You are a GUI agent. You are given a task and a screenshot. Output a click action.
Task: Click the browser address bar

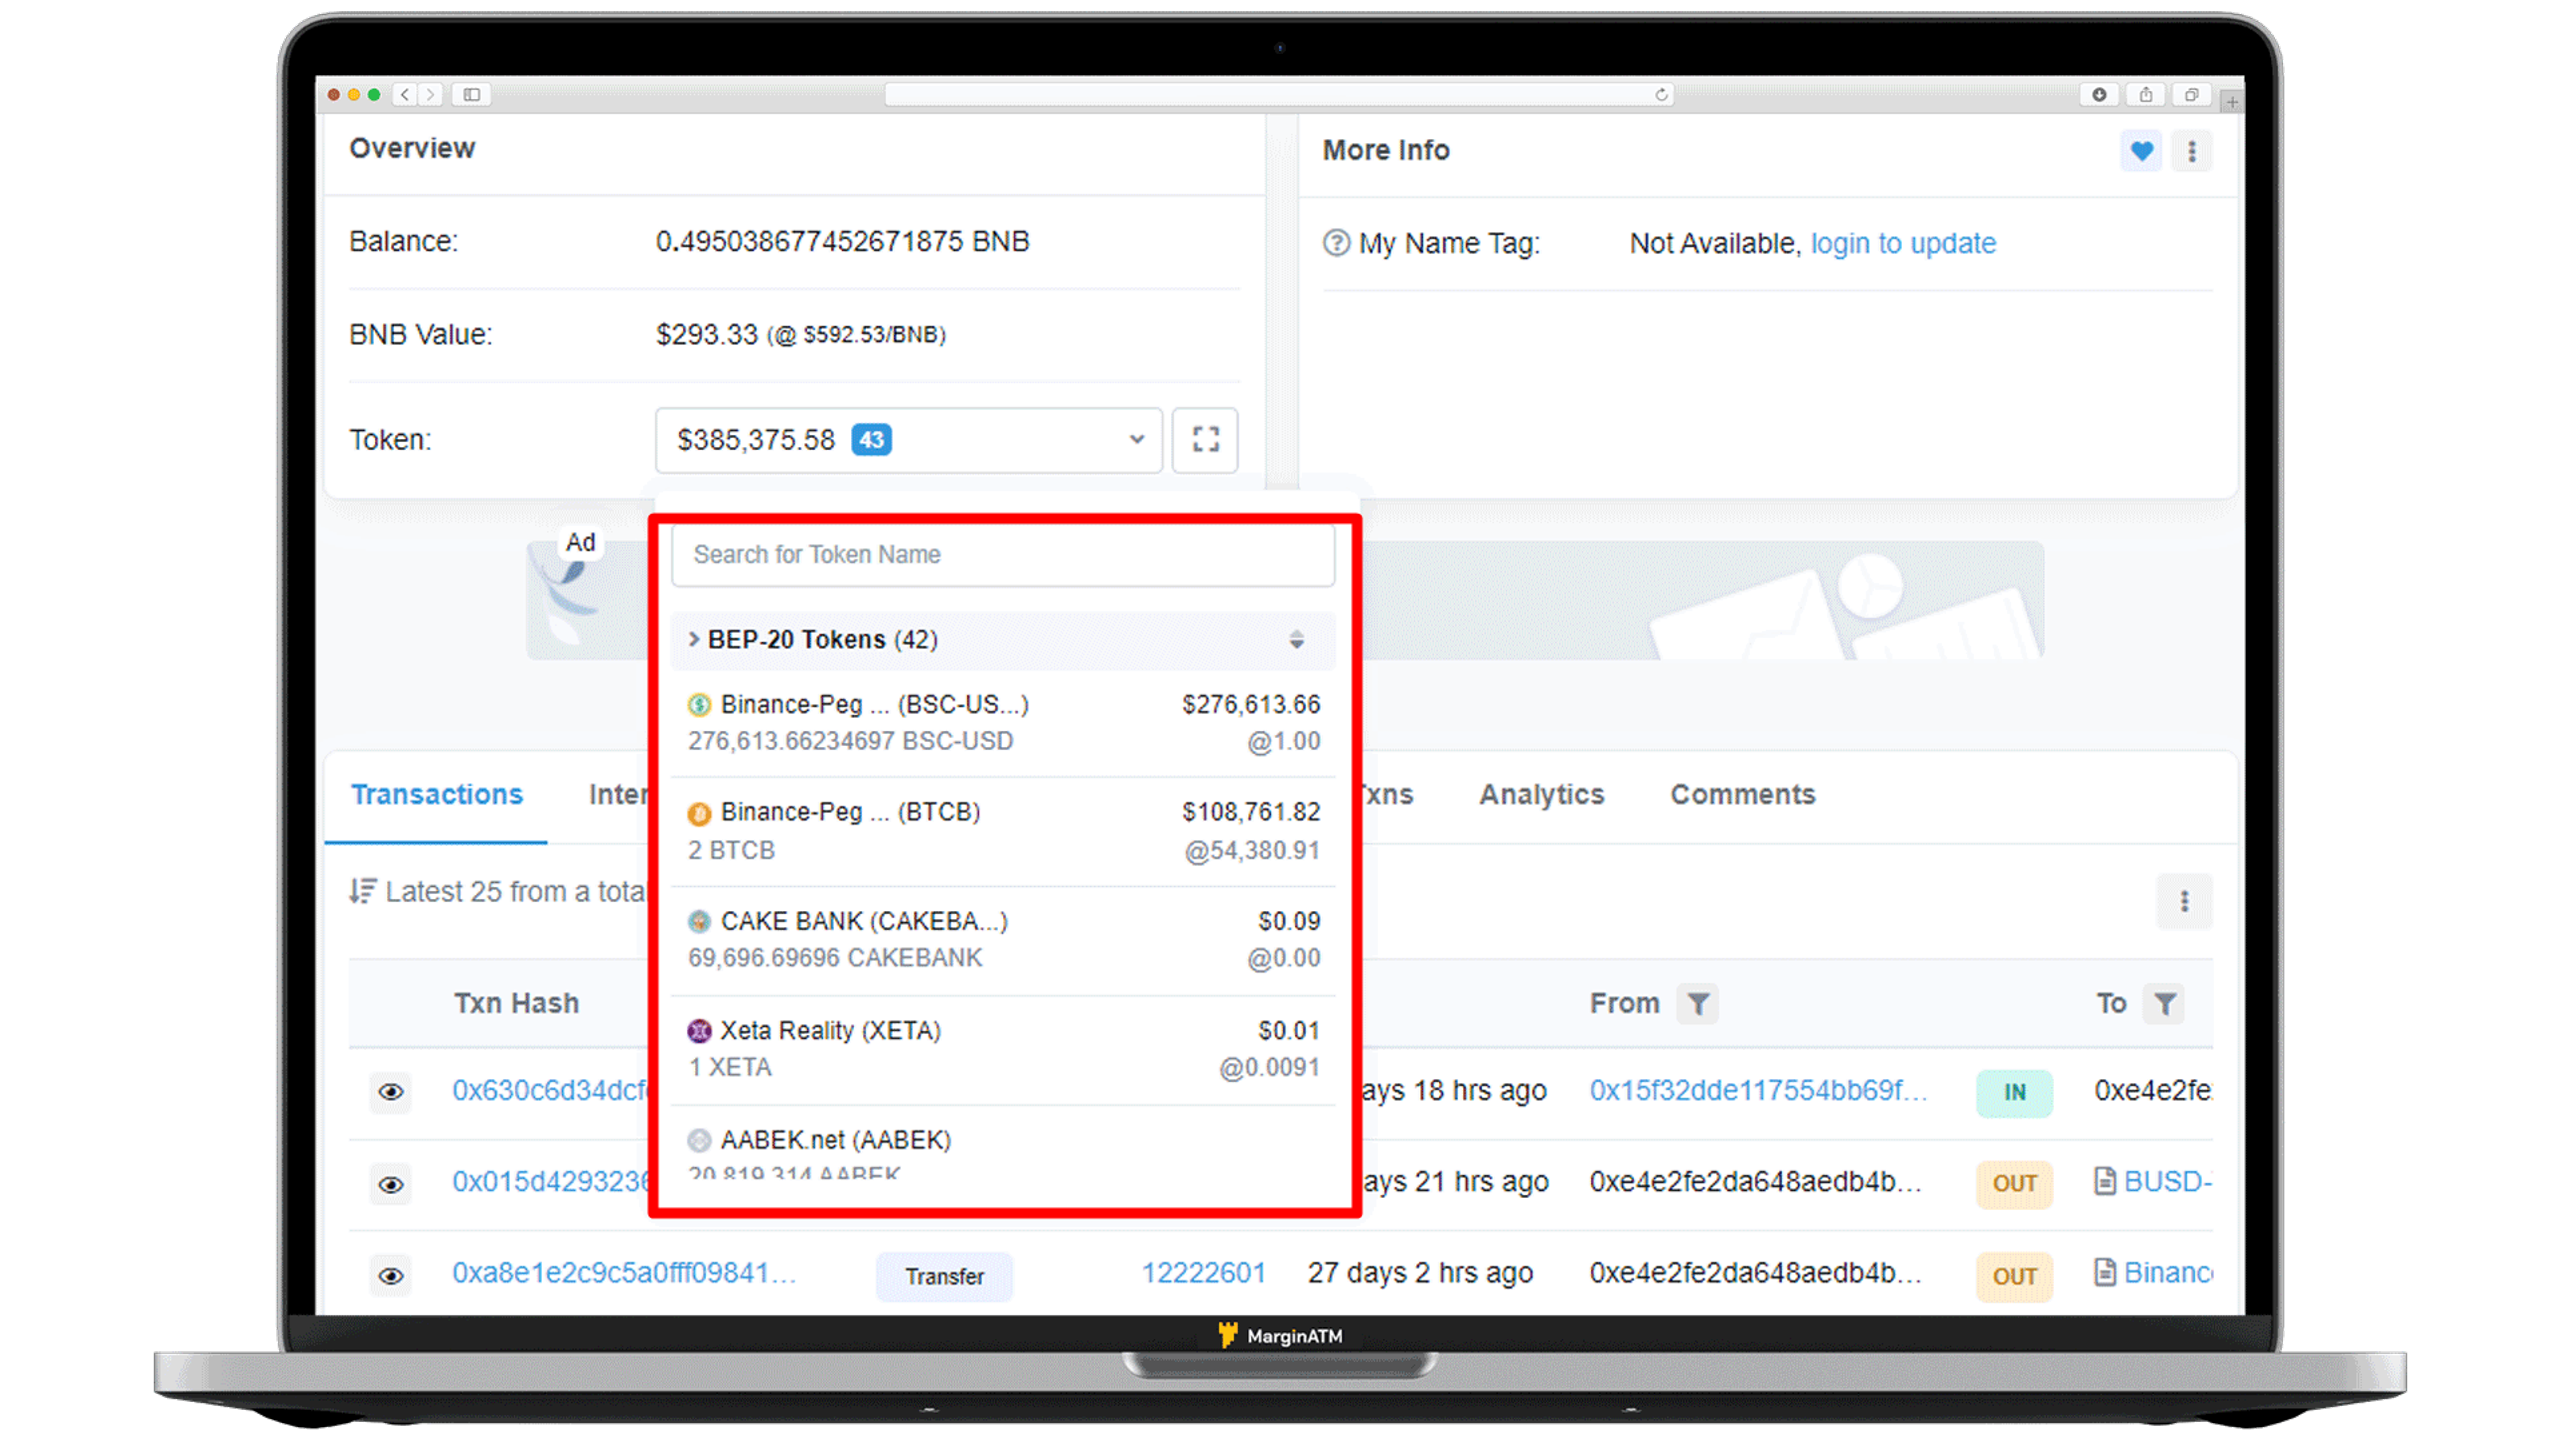(1279, 94)
